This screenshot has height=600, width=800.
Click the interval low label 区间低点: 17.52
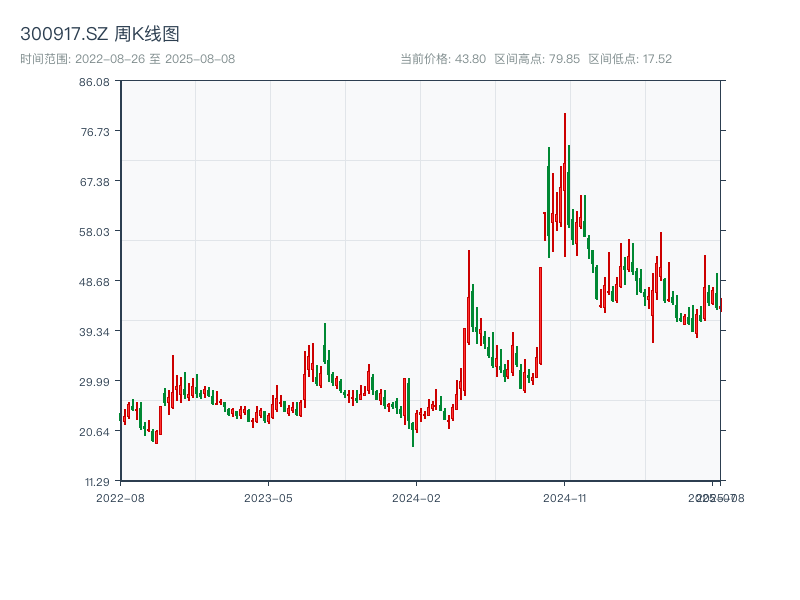tap(630, 59)
